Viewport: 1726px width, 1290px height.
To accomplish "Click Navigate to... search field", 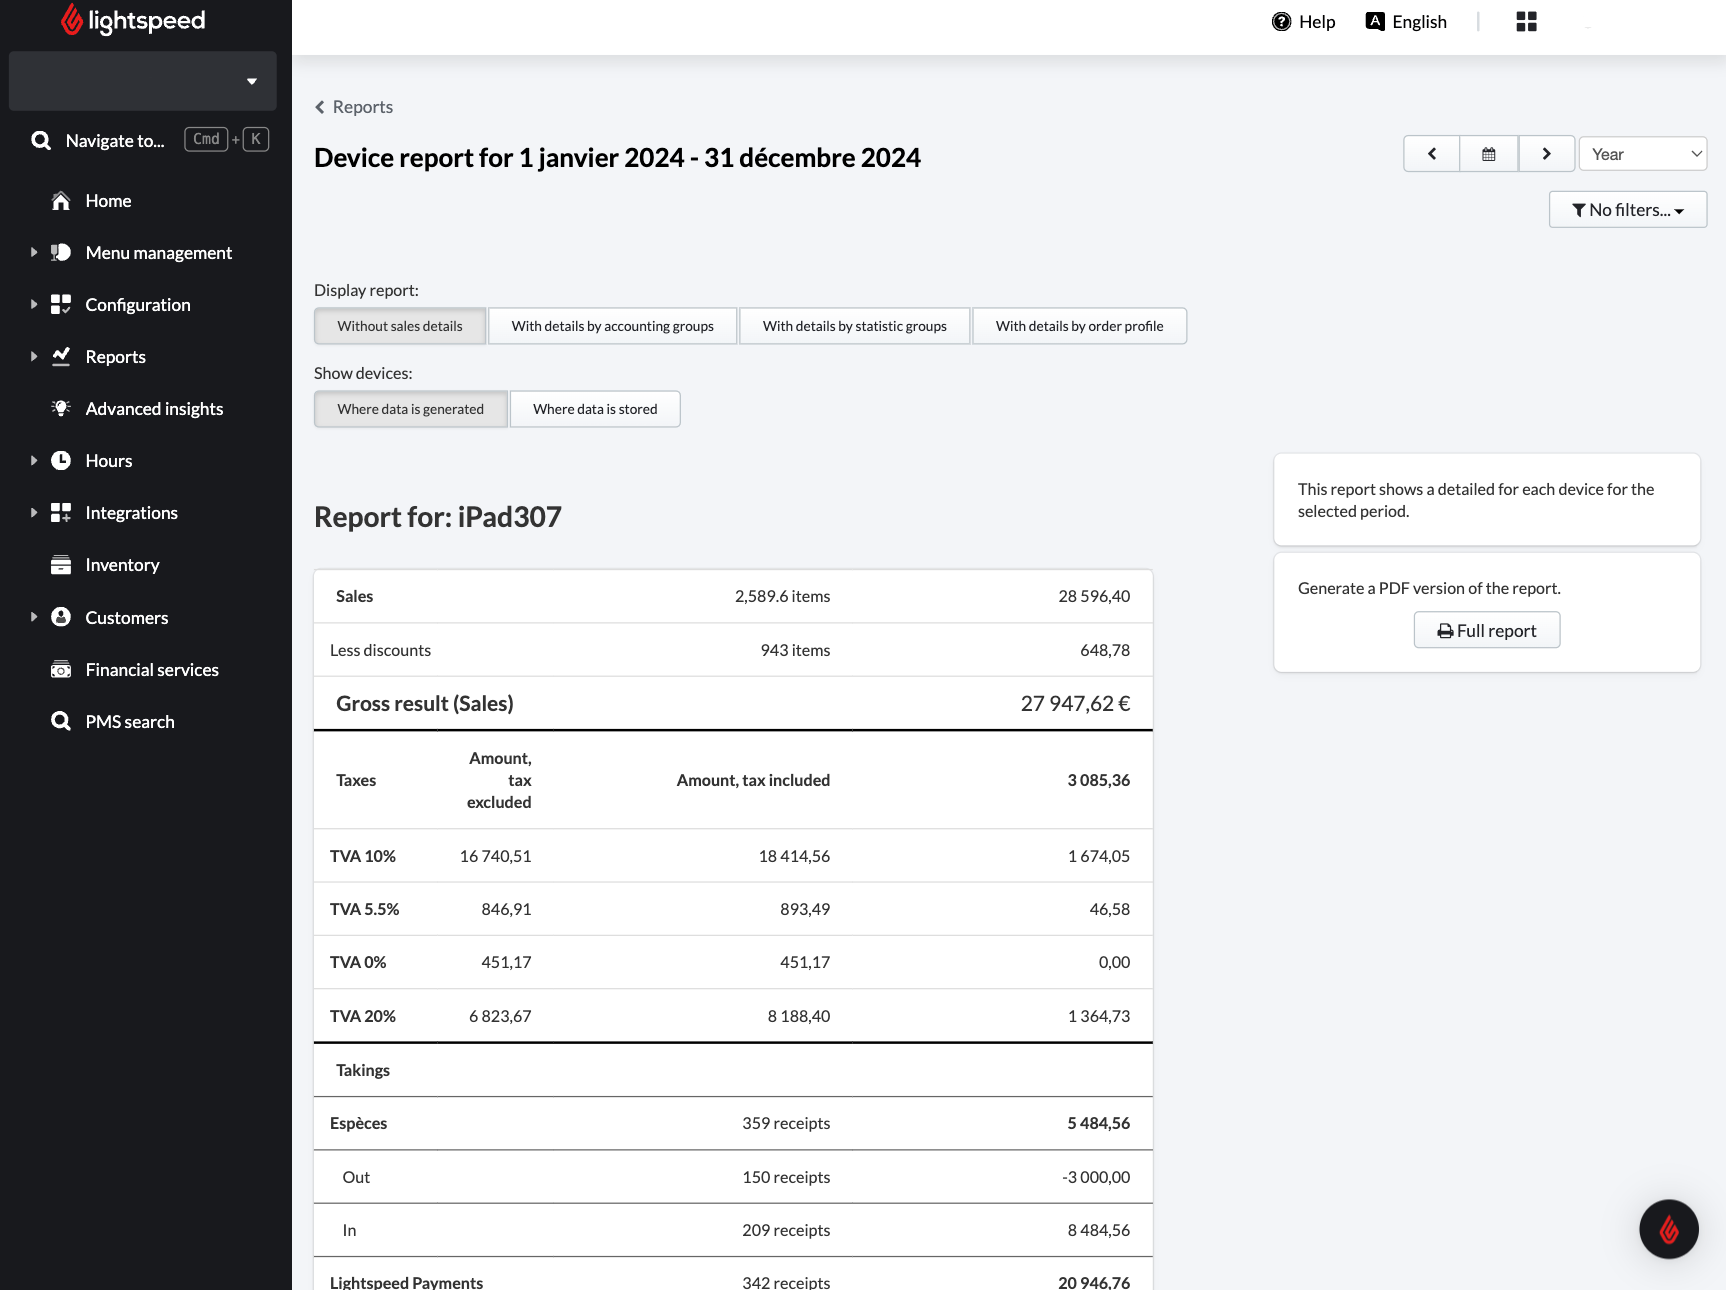I will click(115, 141).
